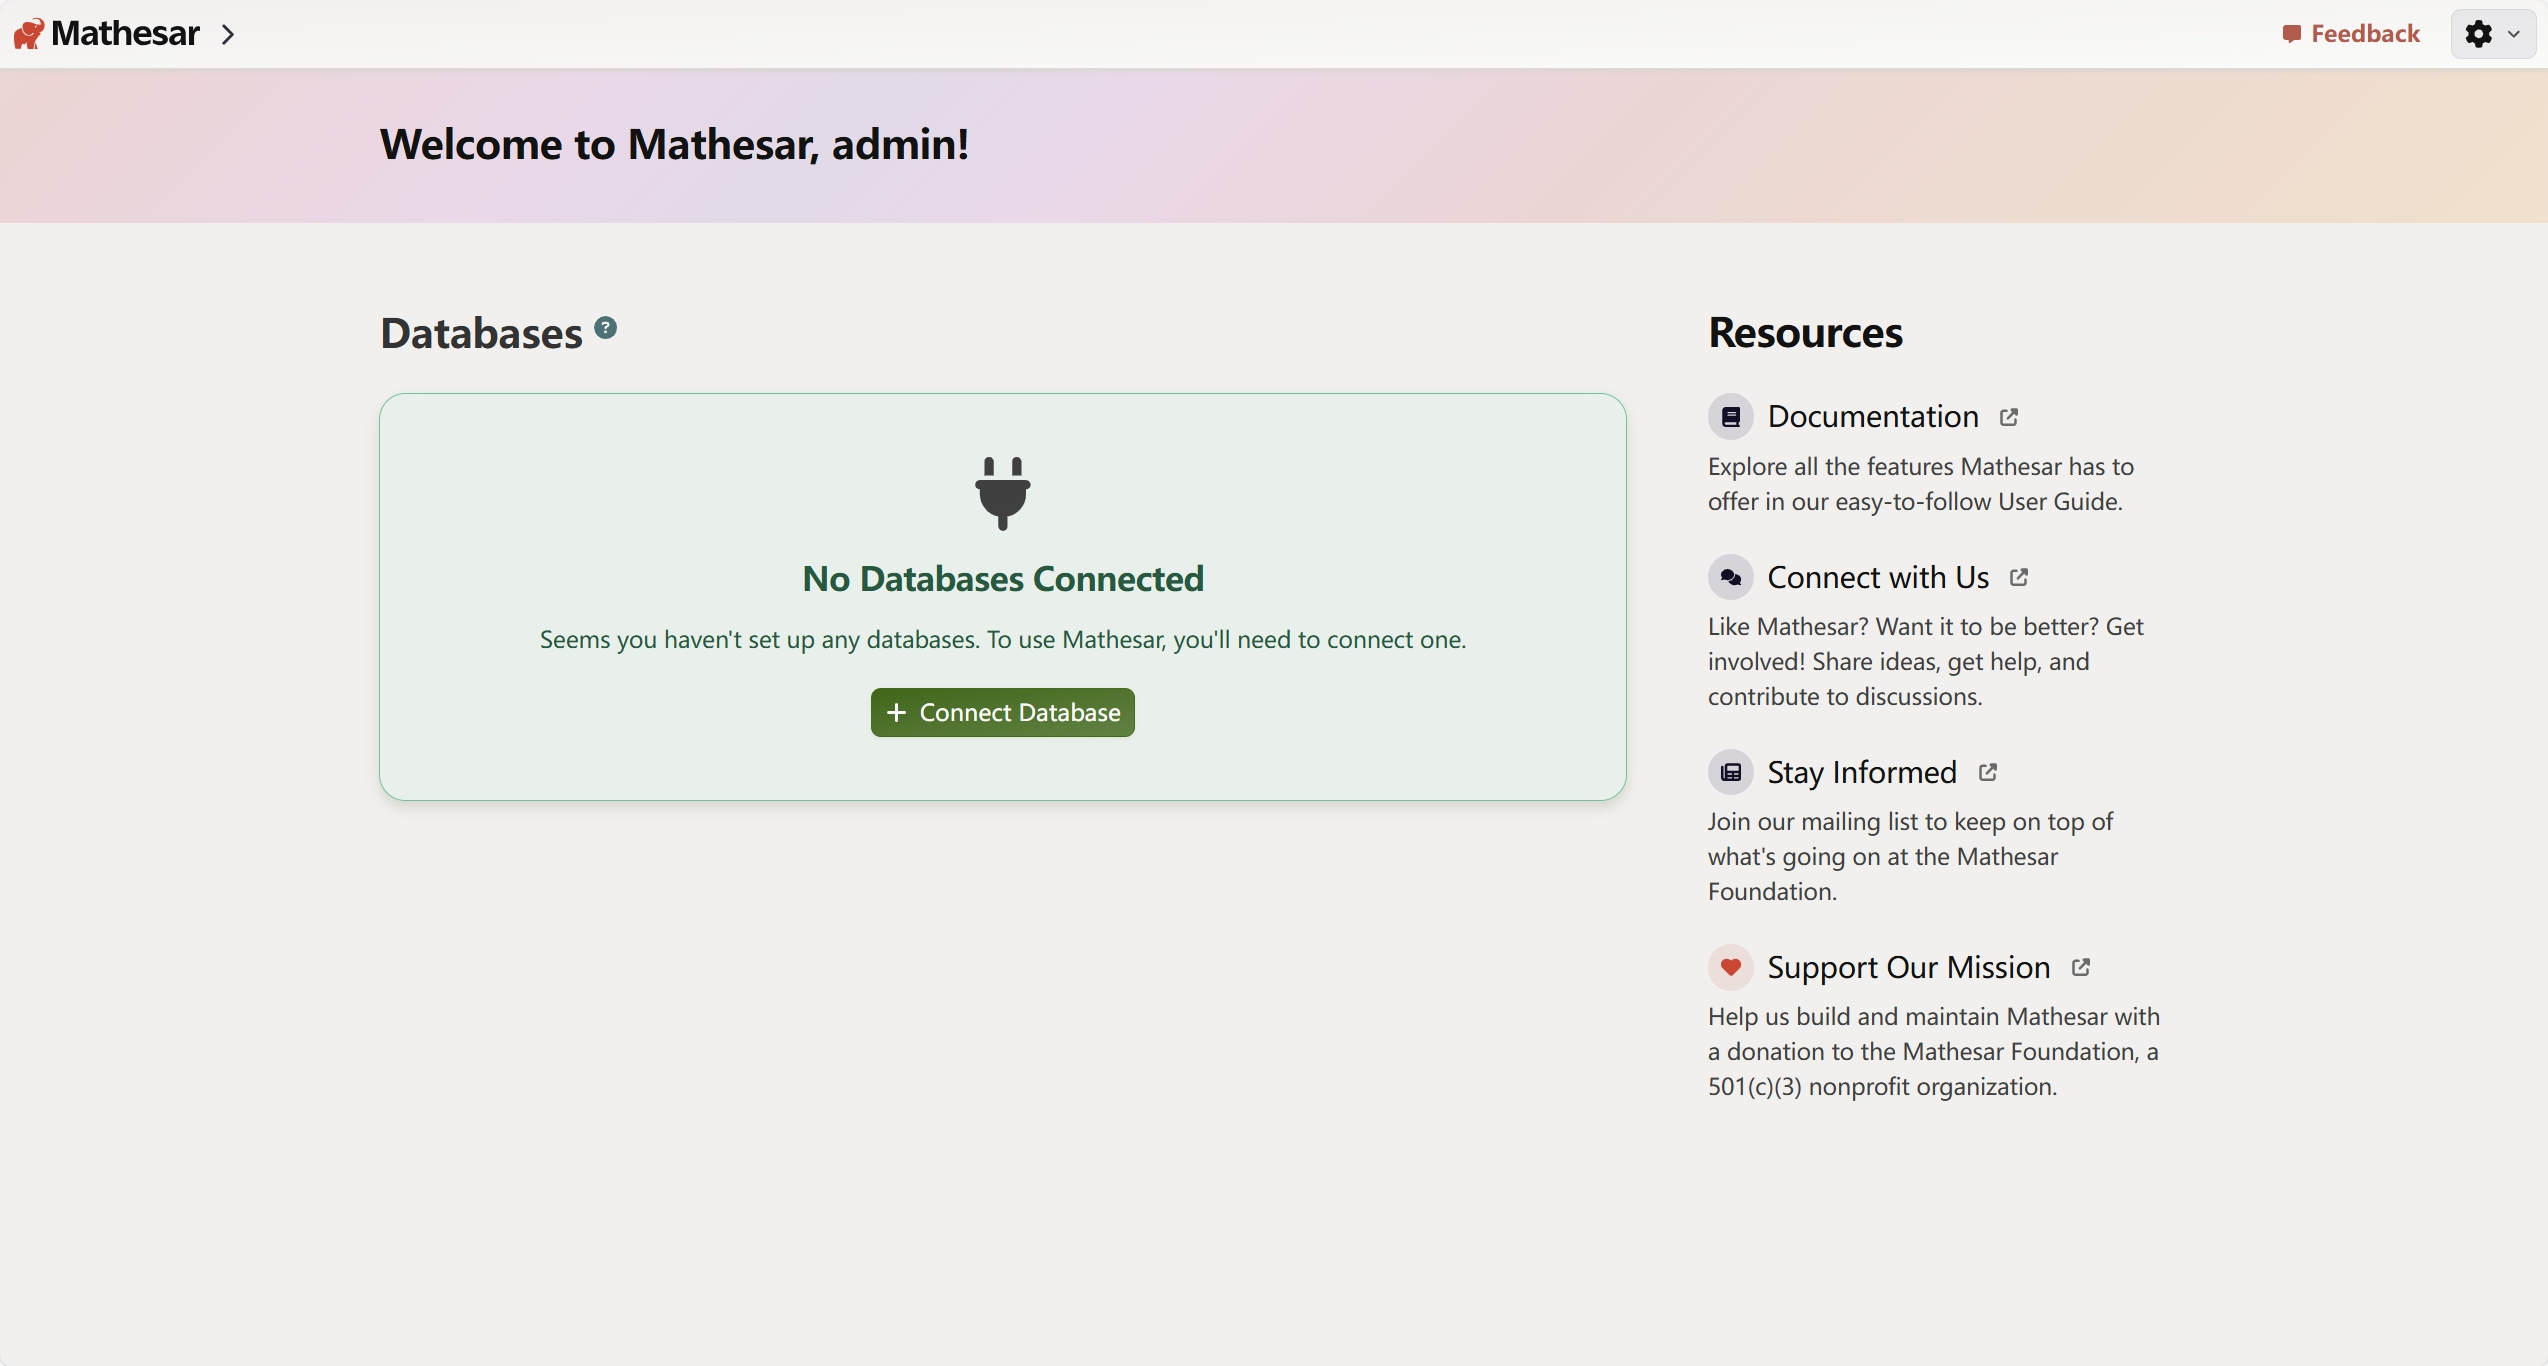The width and height of the screenshot is (2548, 1366).
Task: Click the Databases help question-mark icon
Action: [605, 328]
